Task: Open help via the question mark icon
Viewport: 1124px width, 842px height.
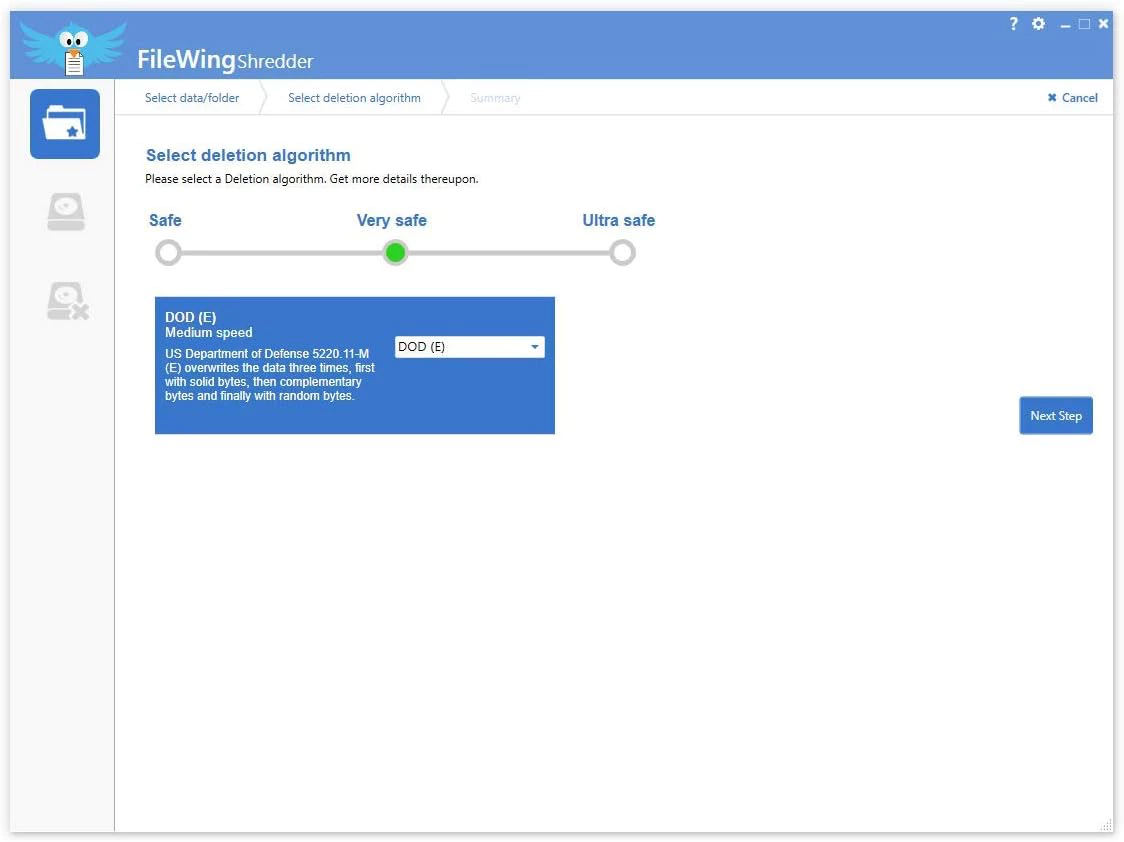Action: click(1013, 23)
